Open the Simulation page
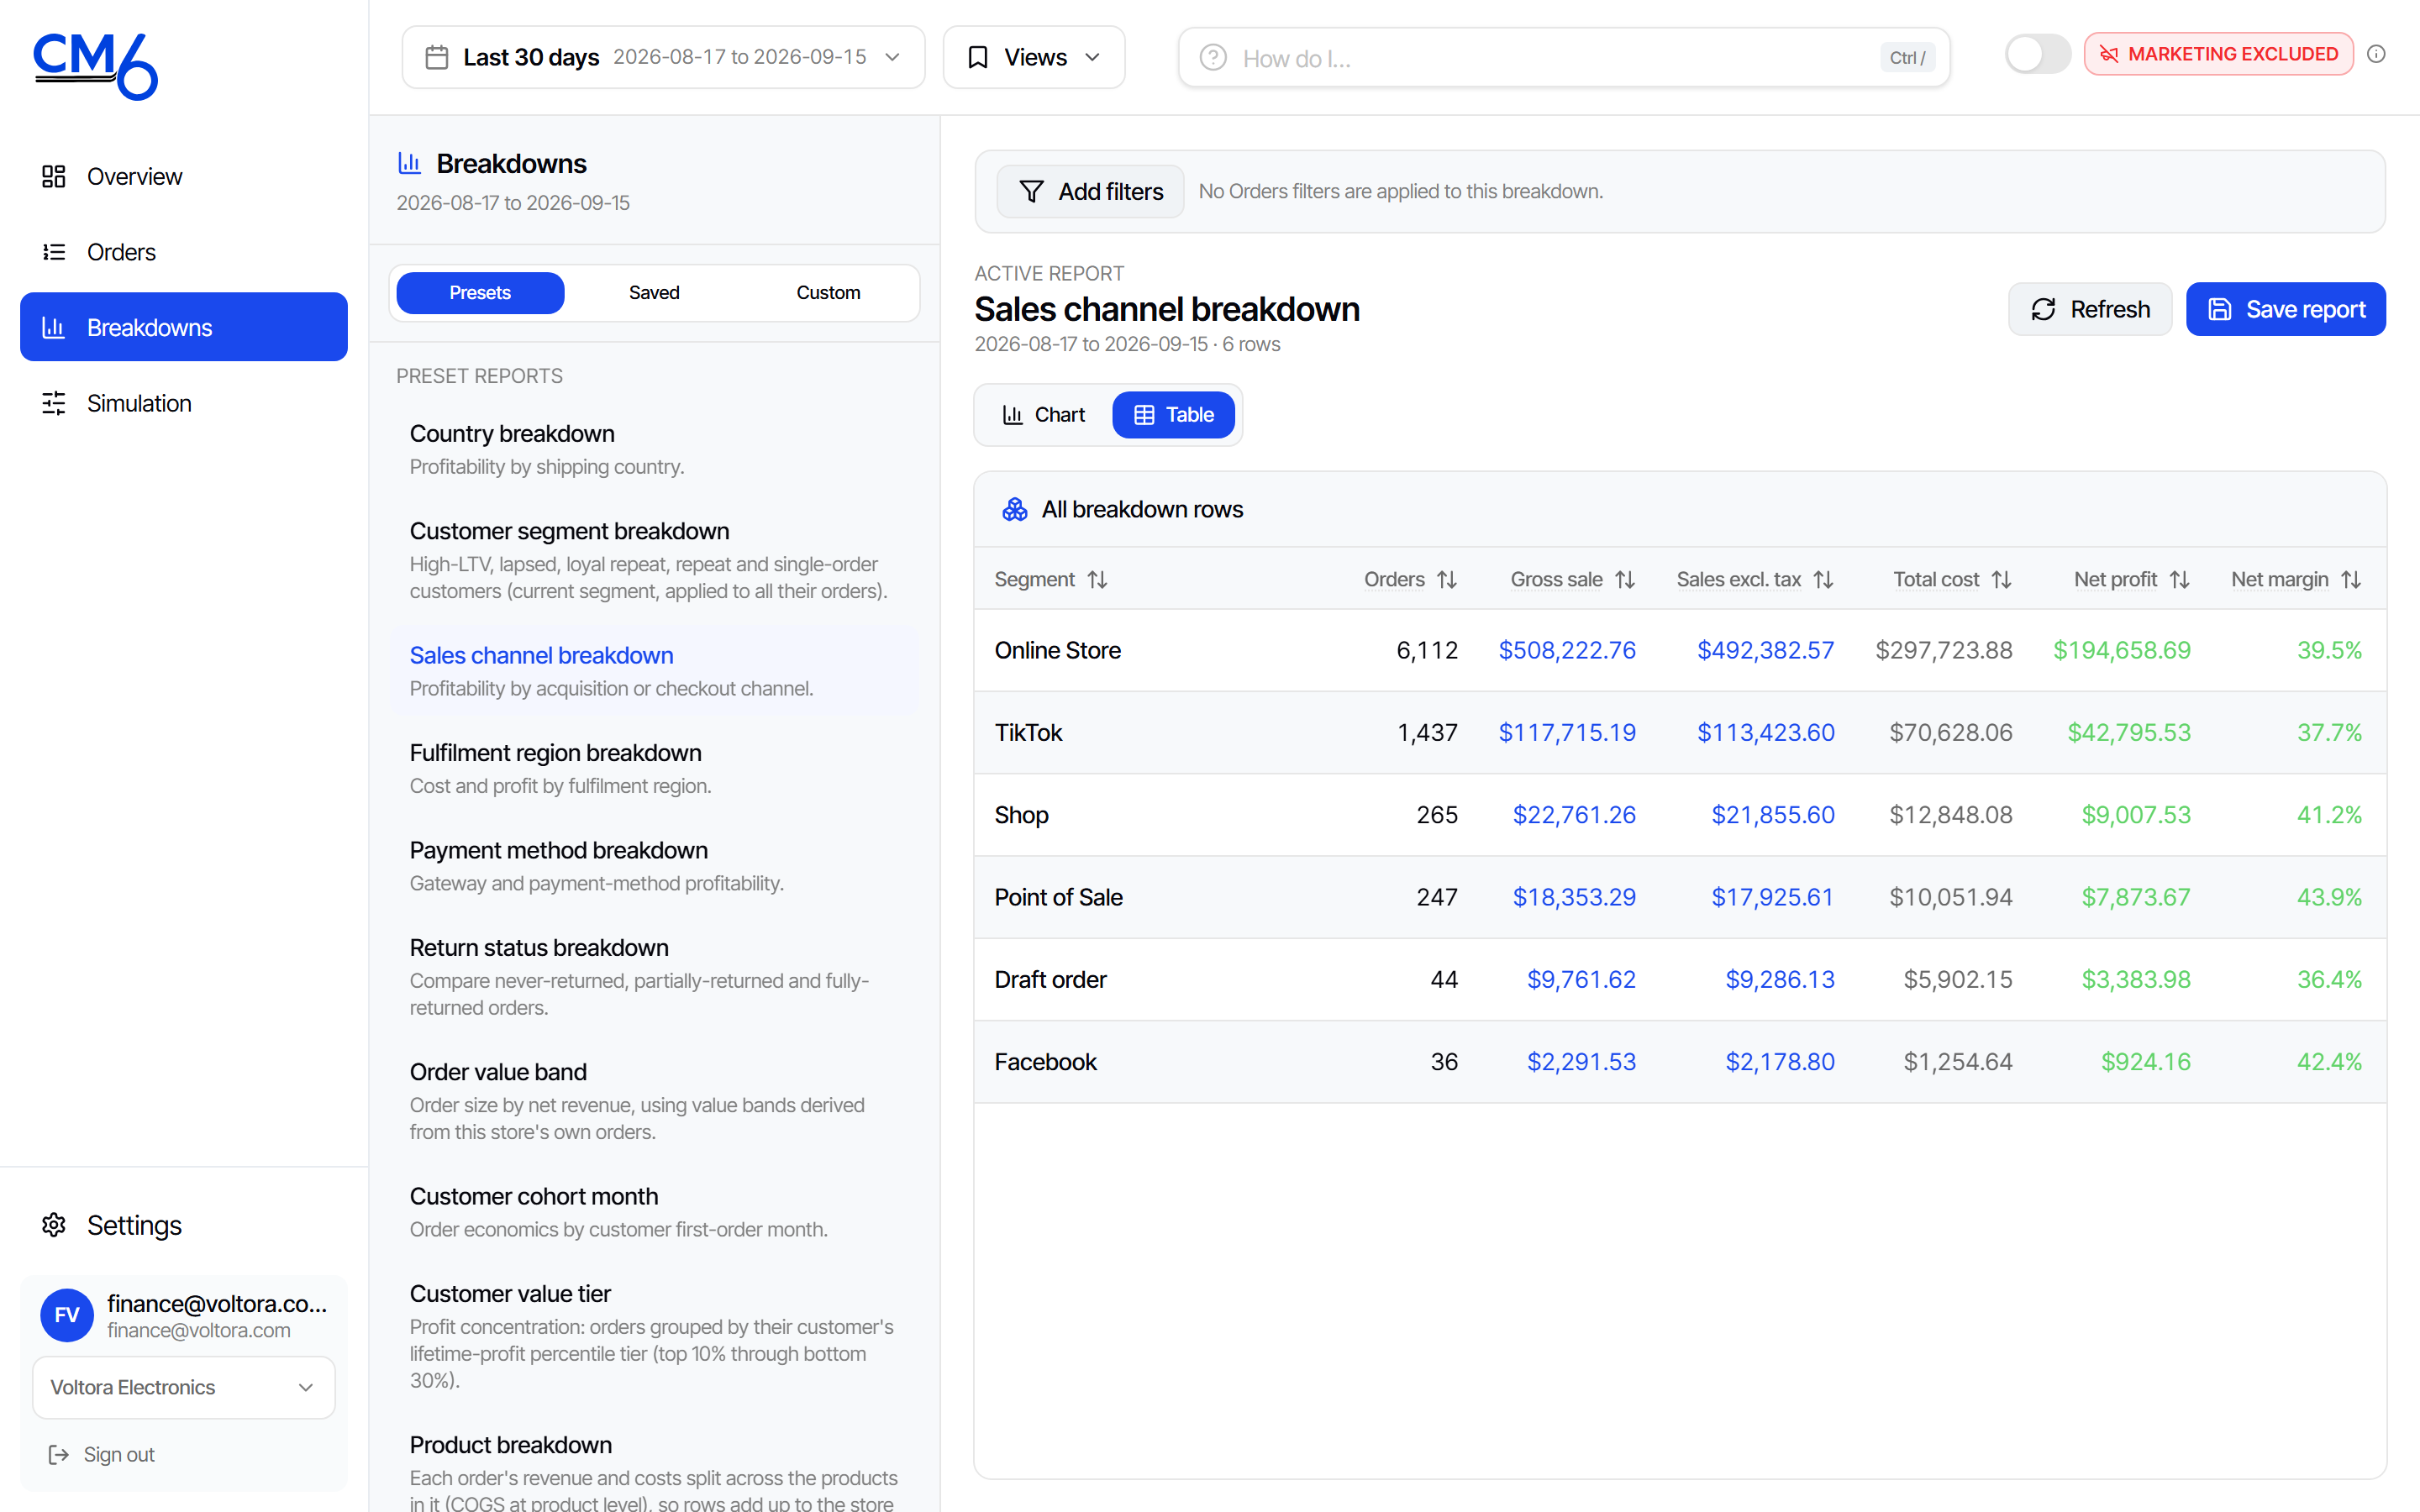2420x1512 pixels. pyautogui.click(x=184, y=403)
